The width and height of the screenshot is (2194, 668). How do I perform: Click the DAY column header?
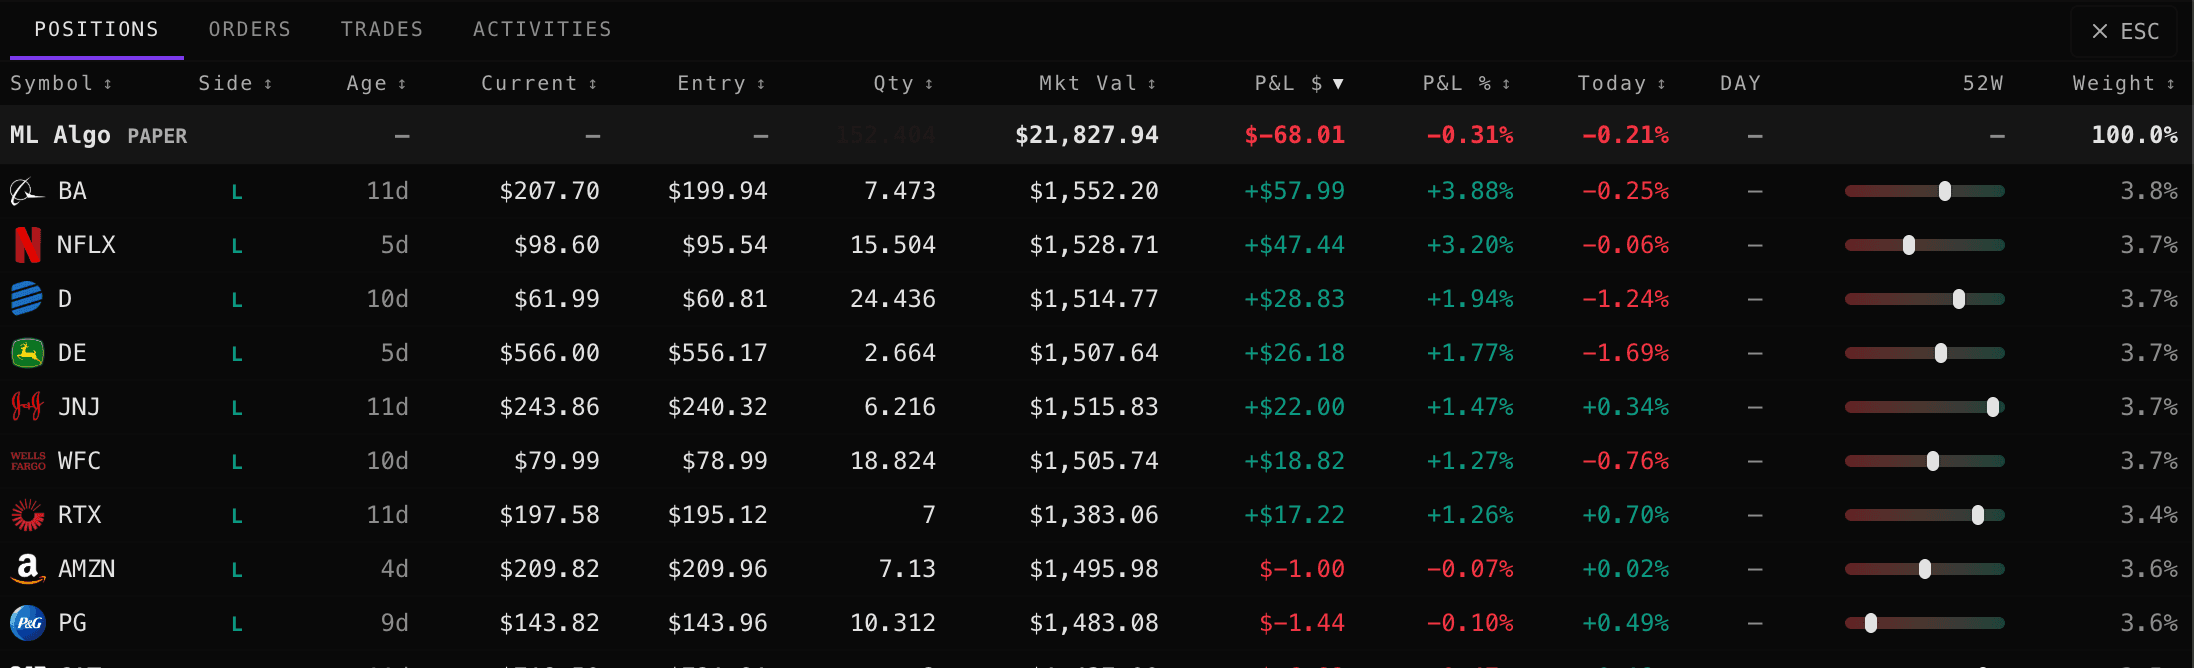(1740, 83)
